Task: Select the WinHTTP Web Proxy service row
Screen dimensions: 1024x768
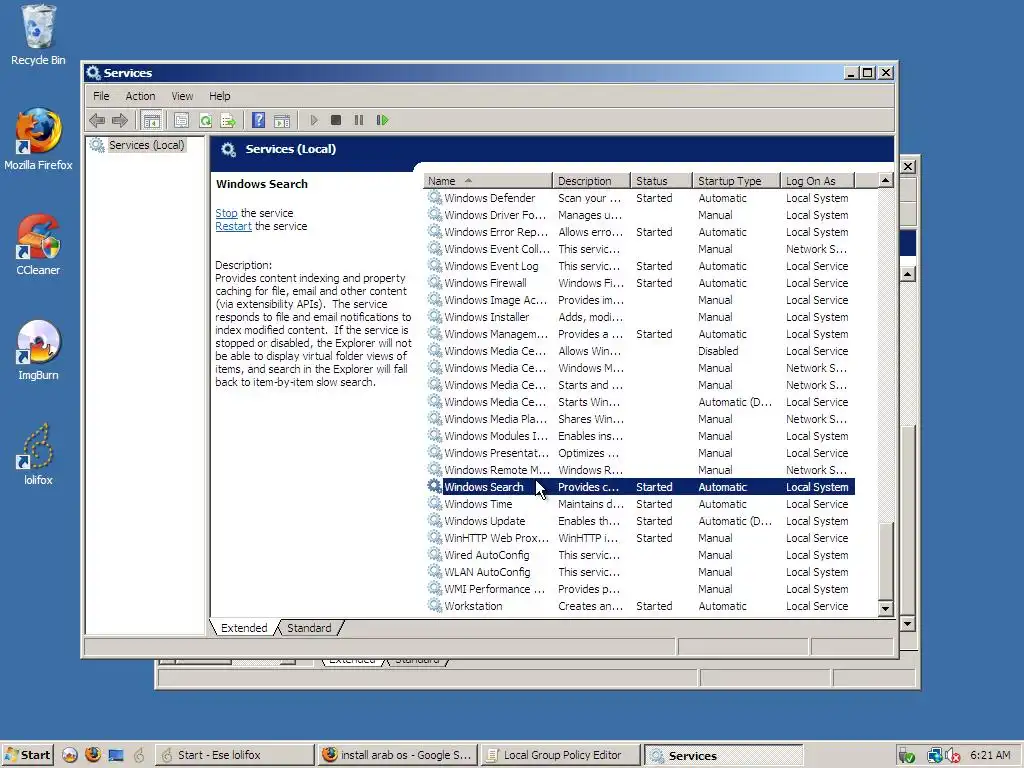Action: click(x=639, y=538)
